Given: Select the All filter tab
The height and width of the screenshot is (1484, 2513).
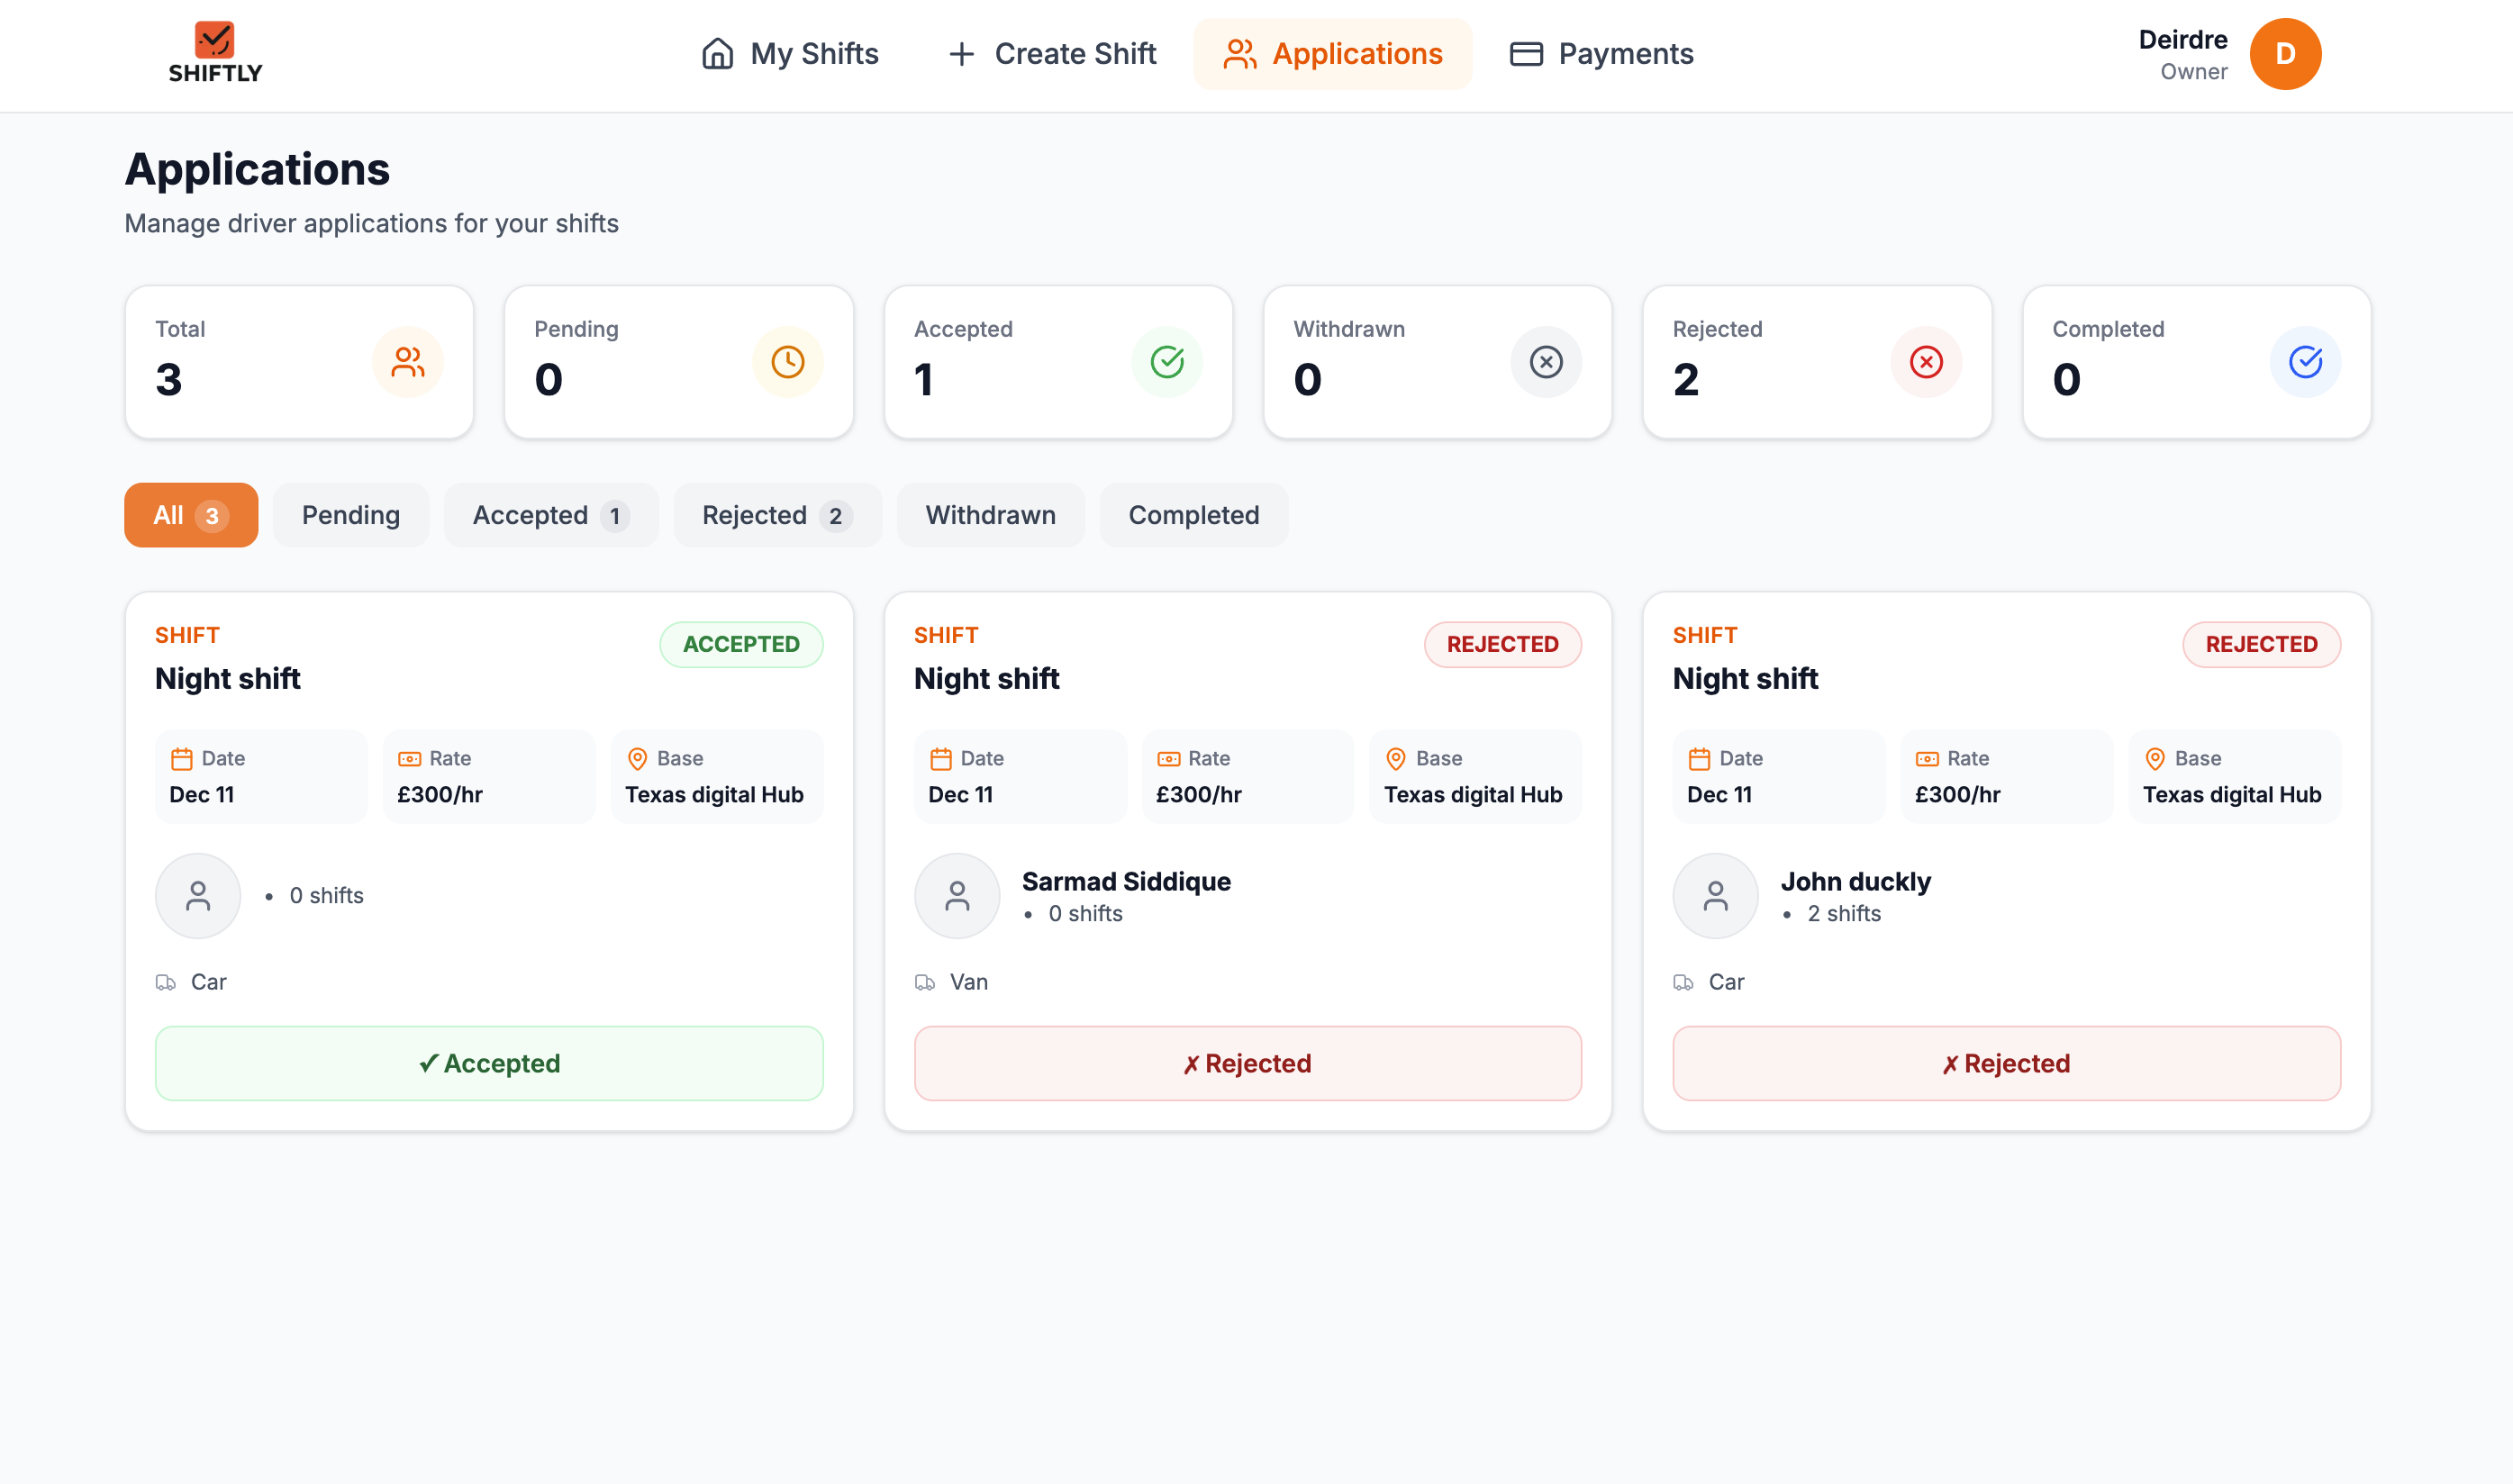Looking at the screenshot, I should pos(191,515).
